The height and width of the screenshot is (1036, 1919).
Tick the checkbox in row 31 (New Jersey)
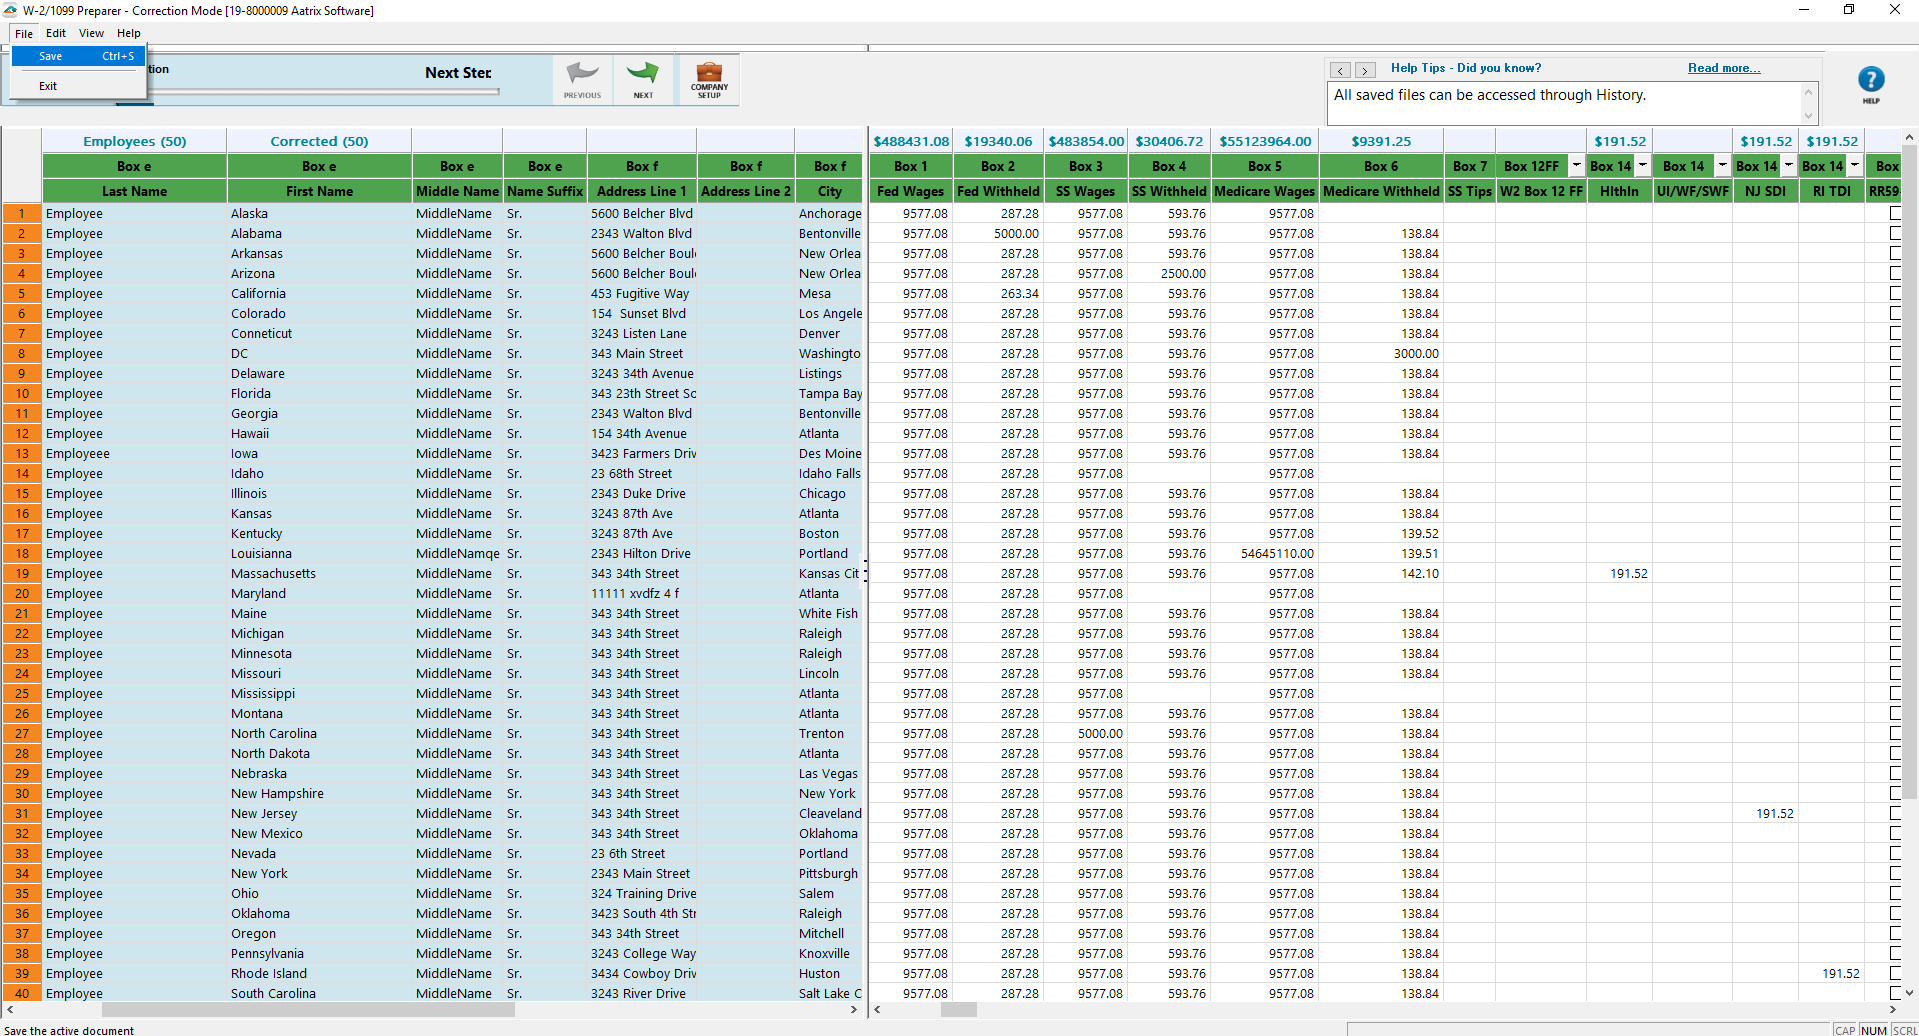[1895, 813]
